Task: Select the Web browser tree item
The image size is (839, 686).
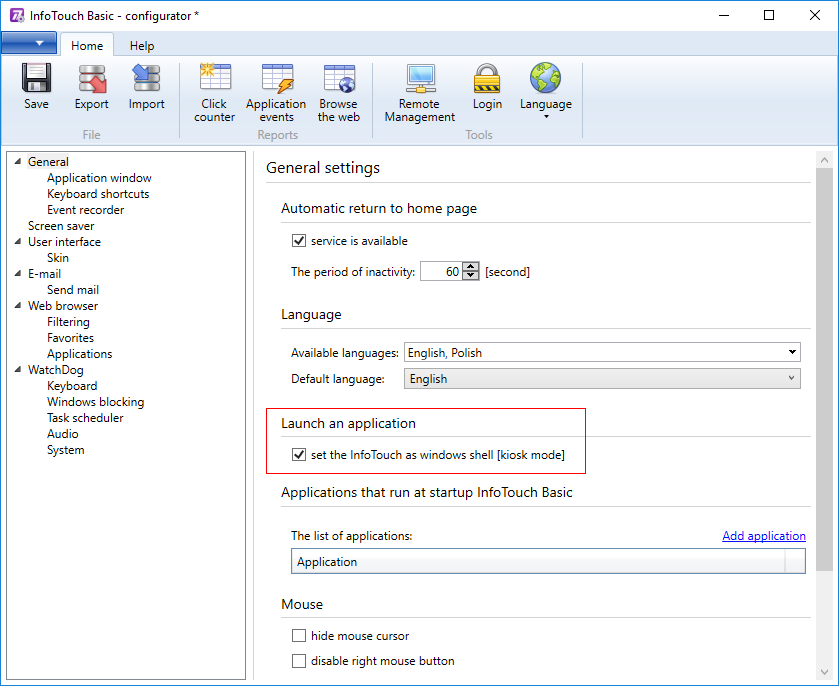Action: [x=63, y=306]
